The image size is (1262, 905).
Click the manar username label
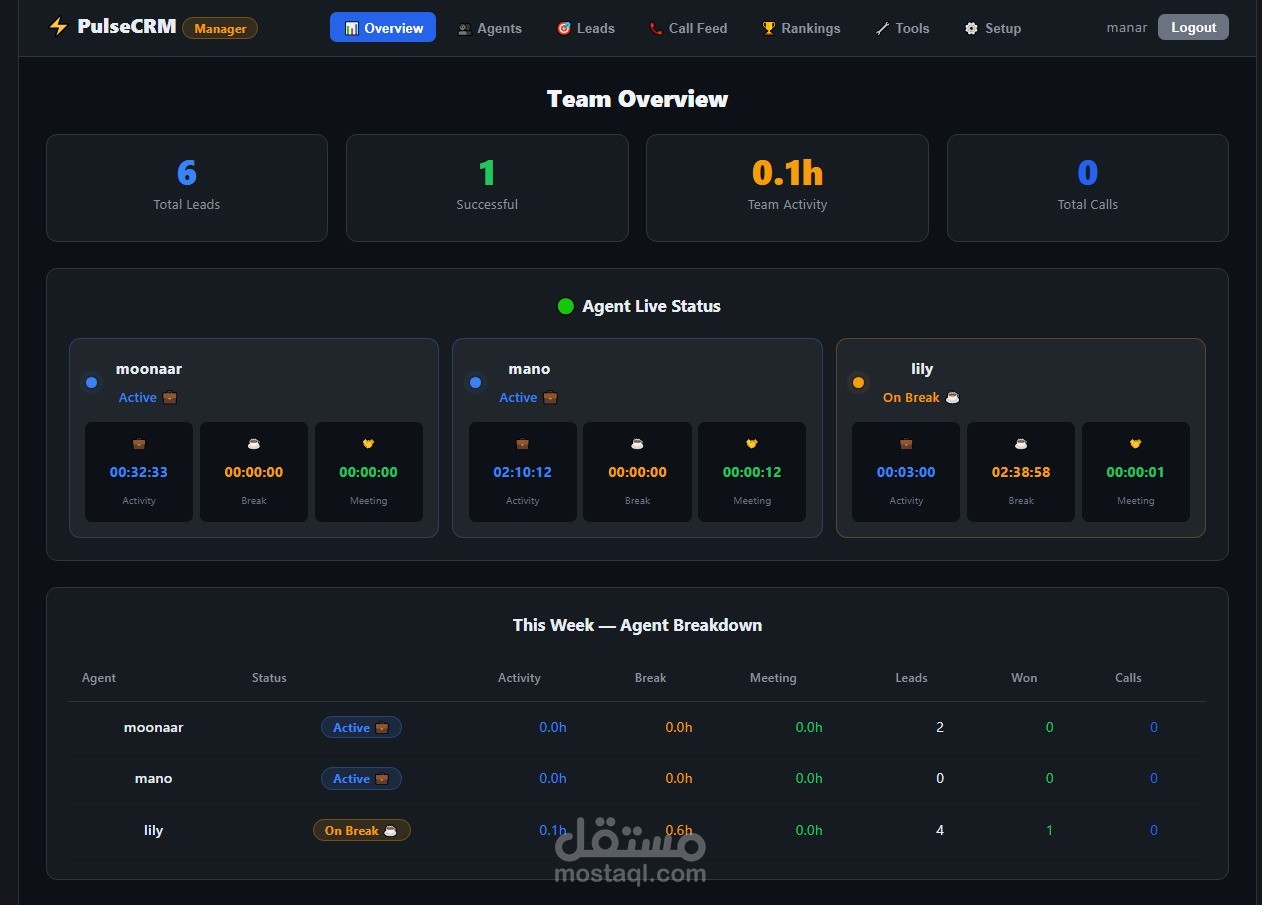coord(1127,27)
